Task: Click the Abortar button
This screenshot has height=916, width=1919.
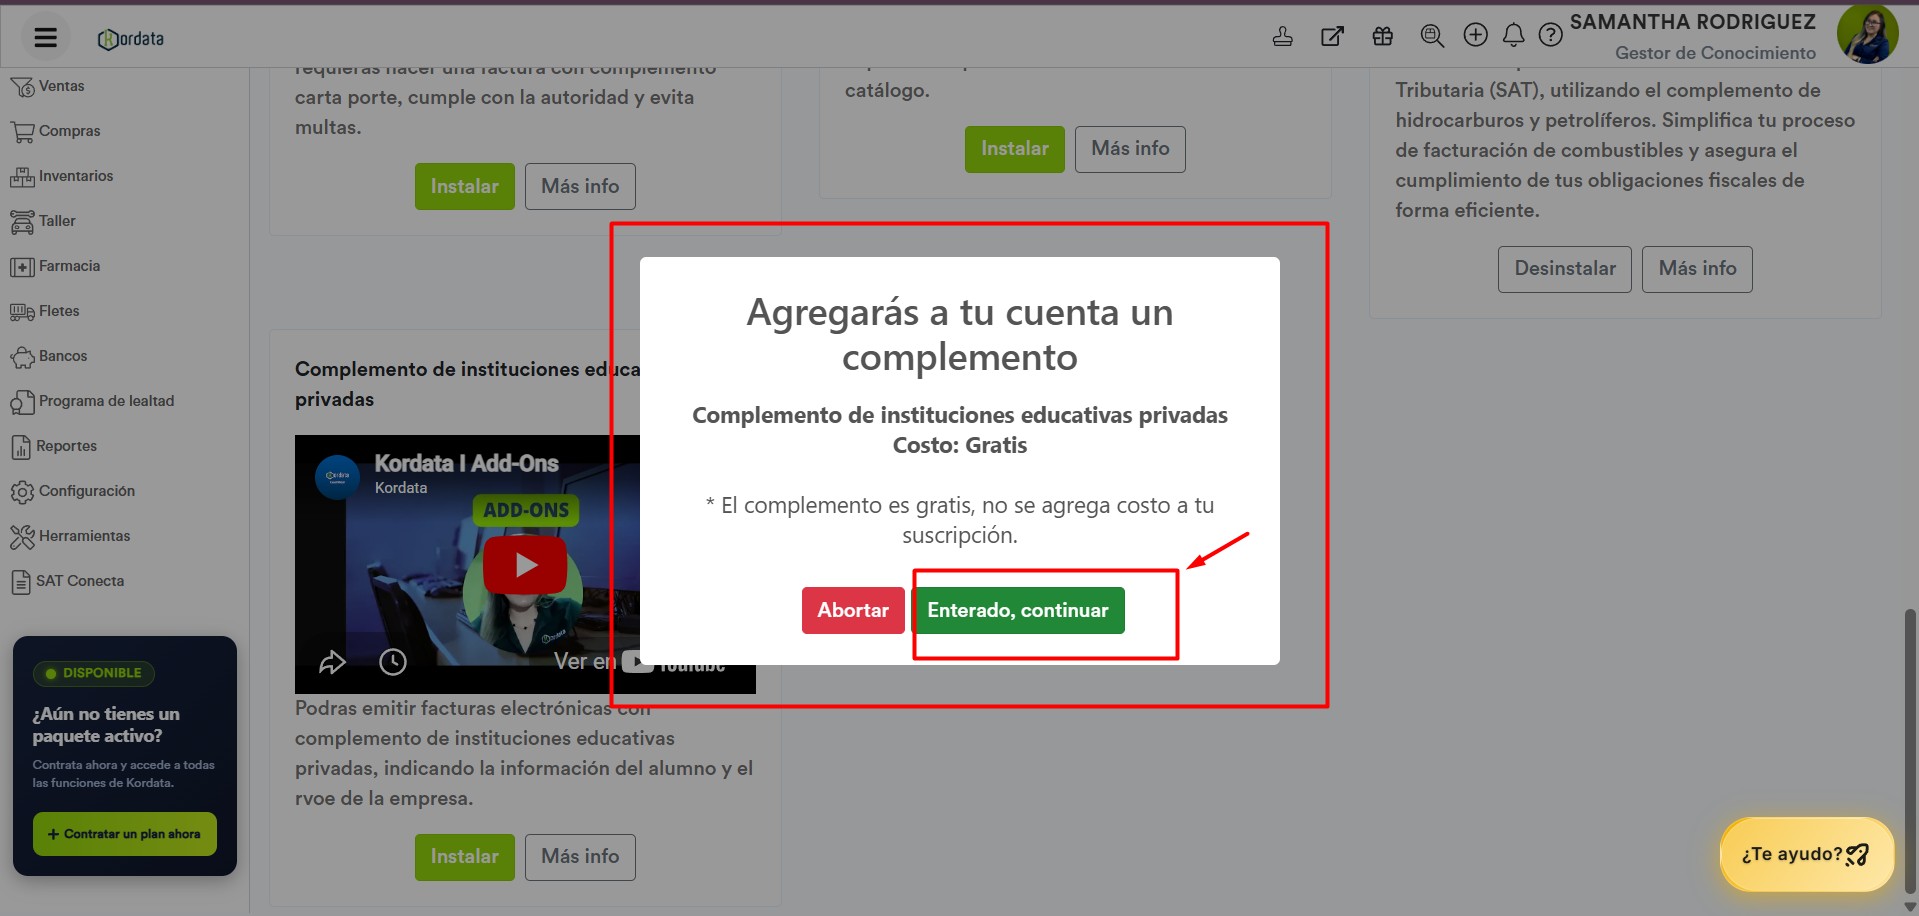Action: 853,610
